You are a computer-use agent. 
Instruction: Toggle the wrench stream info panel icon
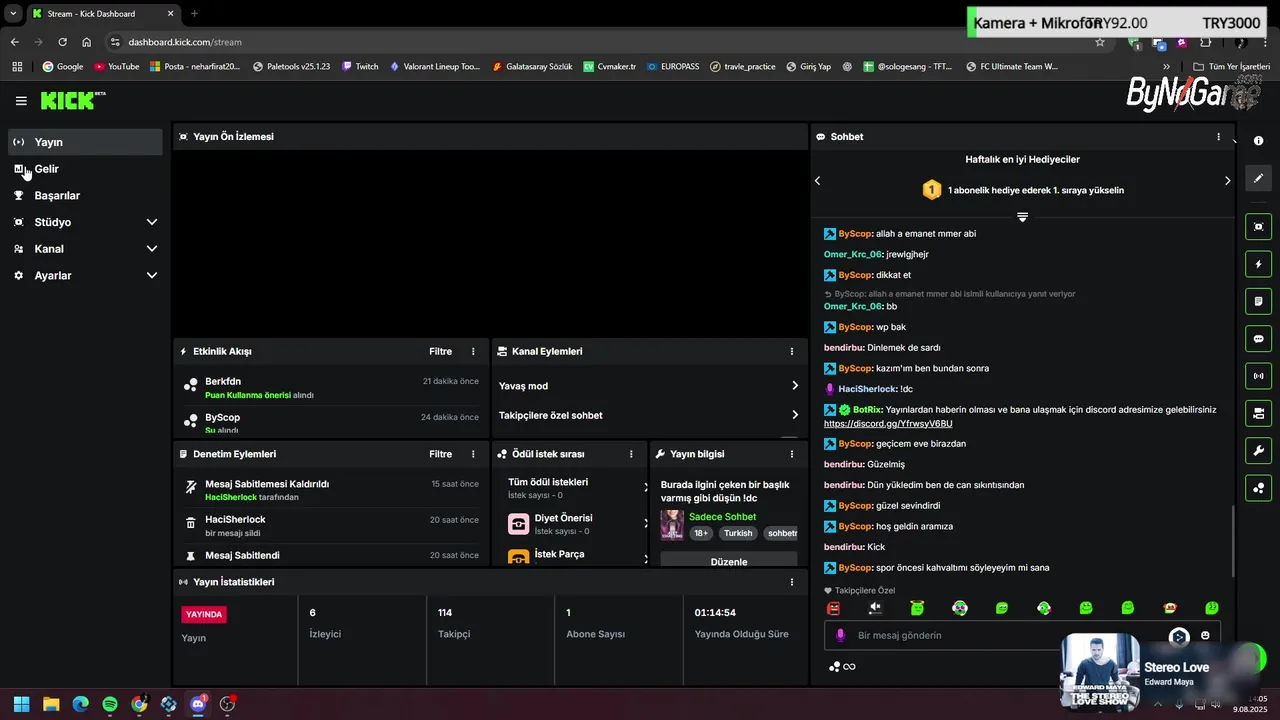coord(1258,451)
